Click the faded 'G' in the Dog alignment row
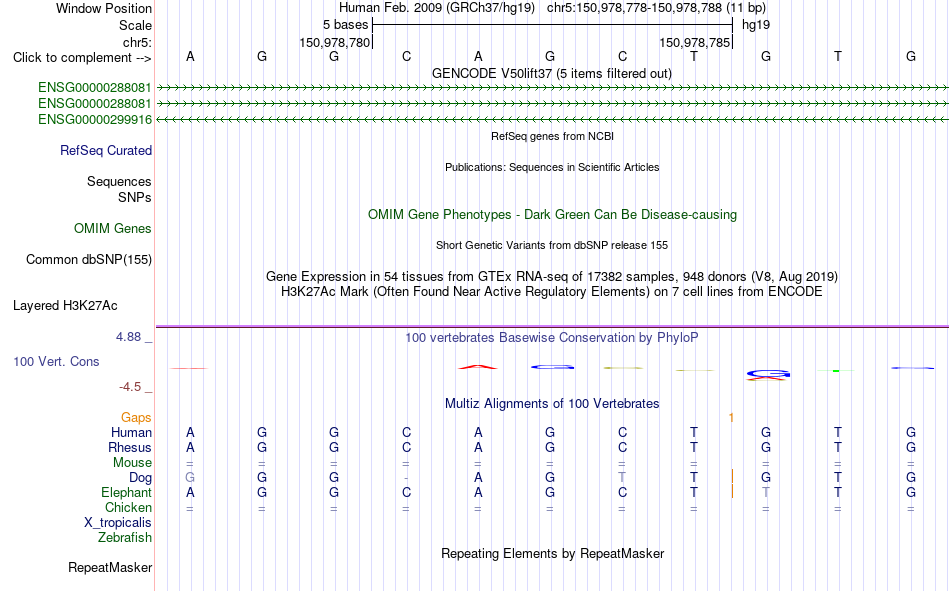Screen dimensions: 950x591 [x=190, y=478]
